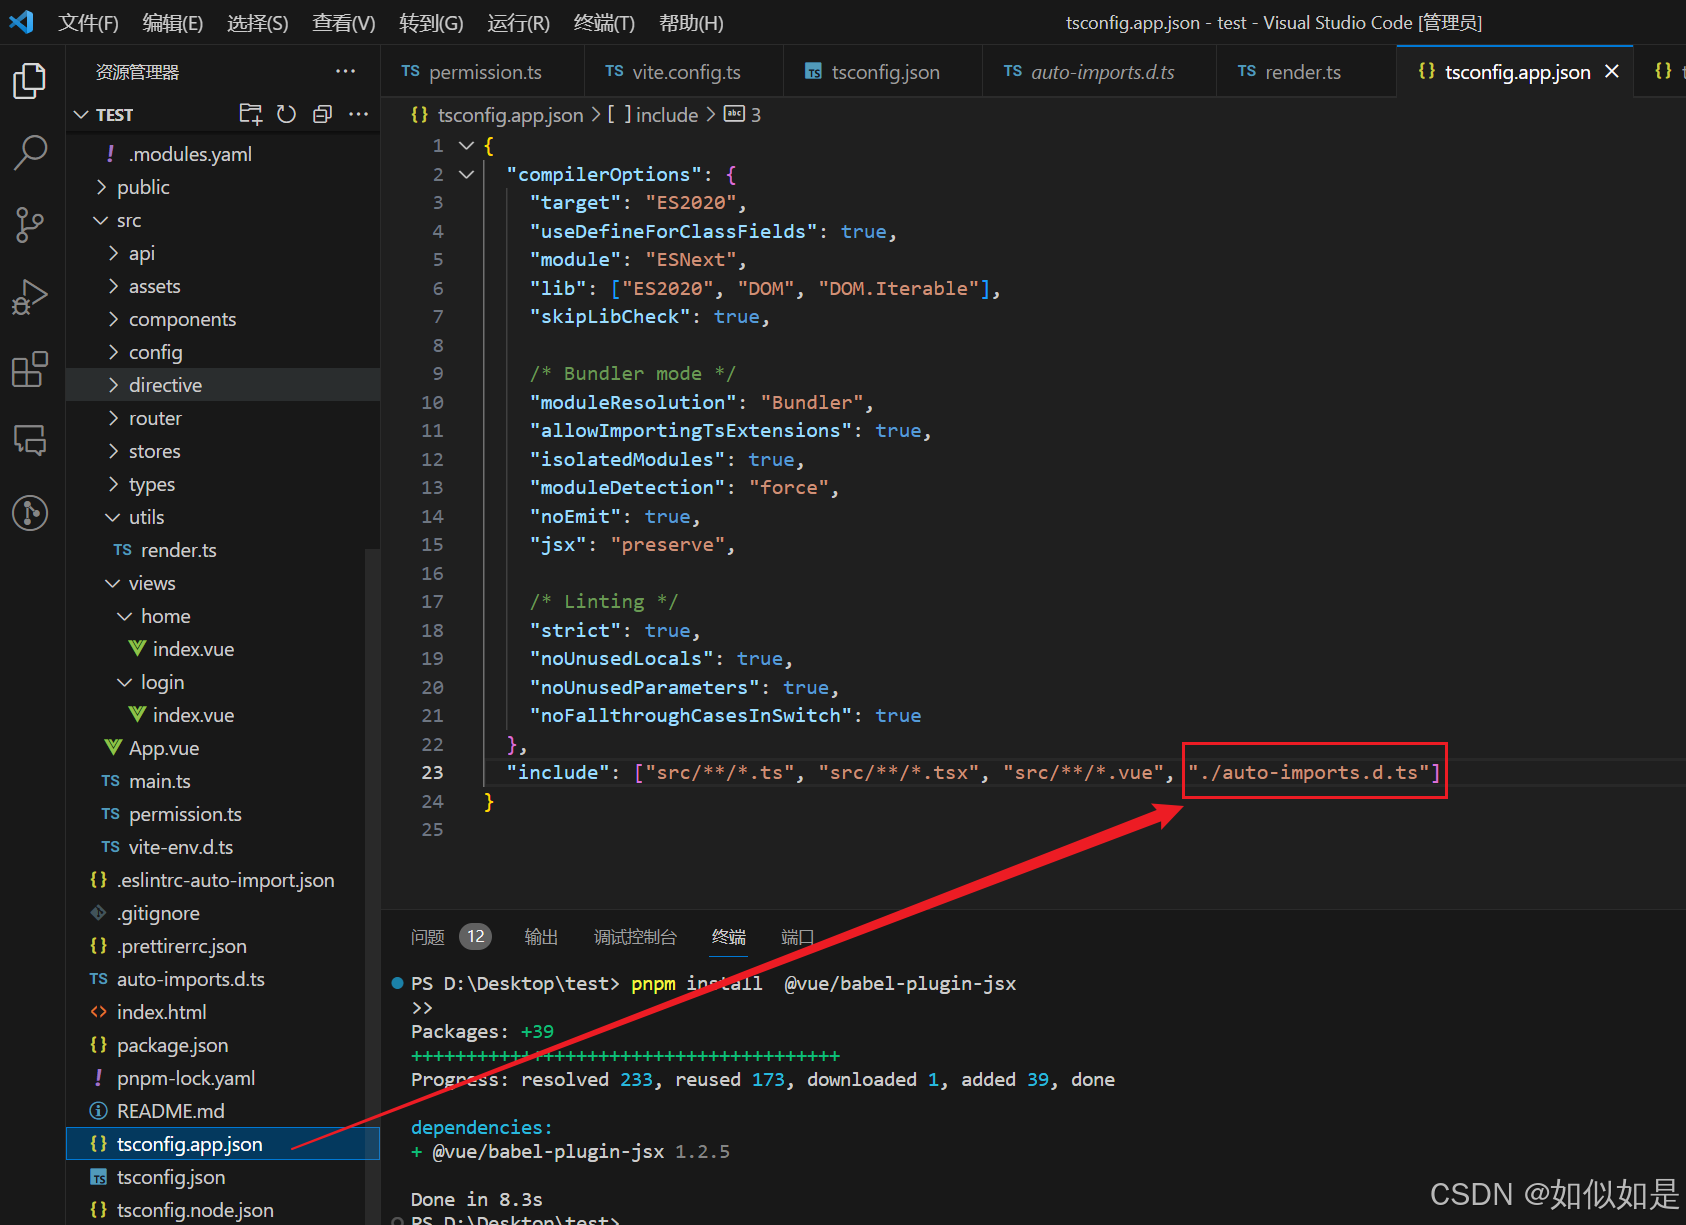The width and height of the screenshot is (1686, 1225).
Task: Fold compilerOptions block at line 2
Action: pyautogui.click(x=466, y=174)
